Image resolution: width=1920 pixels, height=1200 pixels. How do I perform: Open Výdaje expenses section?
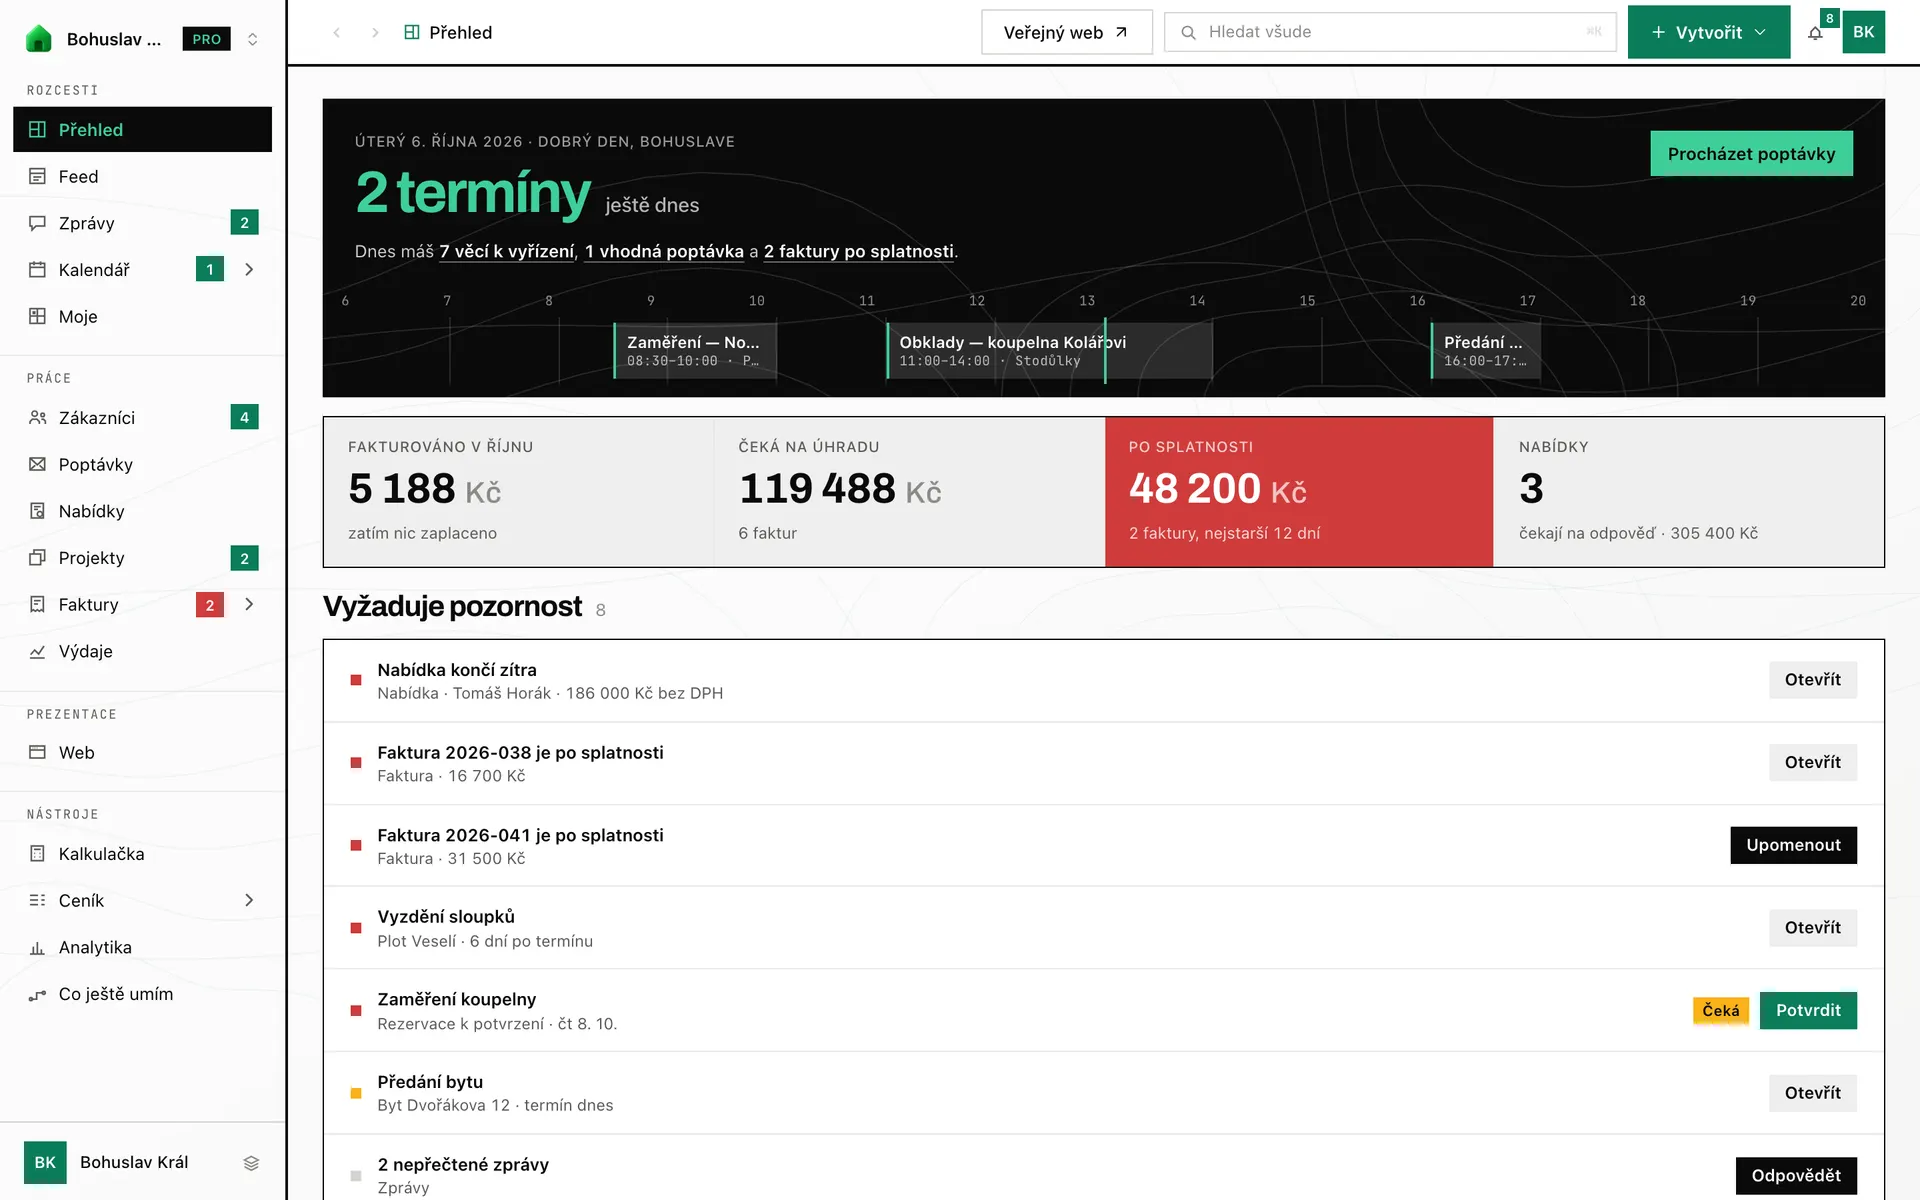pyautogui.click(x=142, y=651)
